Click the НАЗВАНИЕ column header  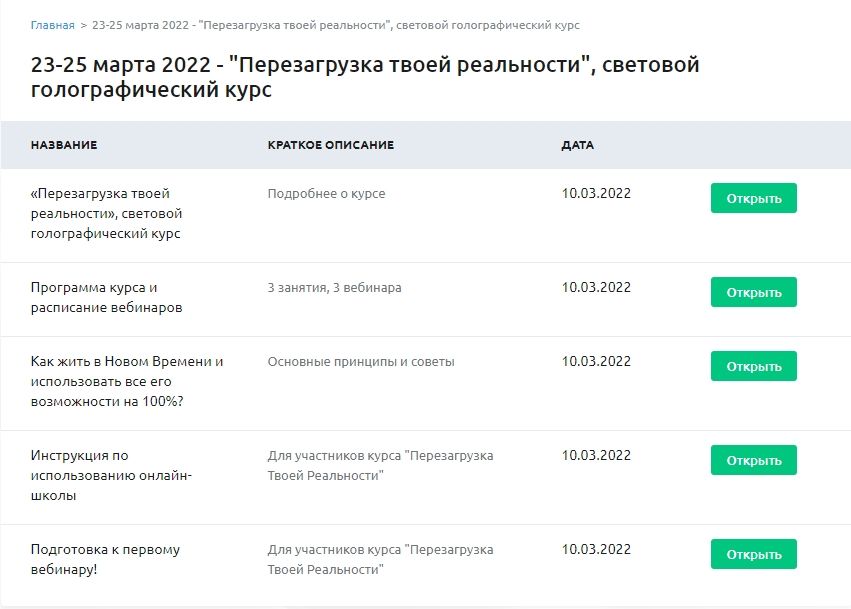point(64,145)
